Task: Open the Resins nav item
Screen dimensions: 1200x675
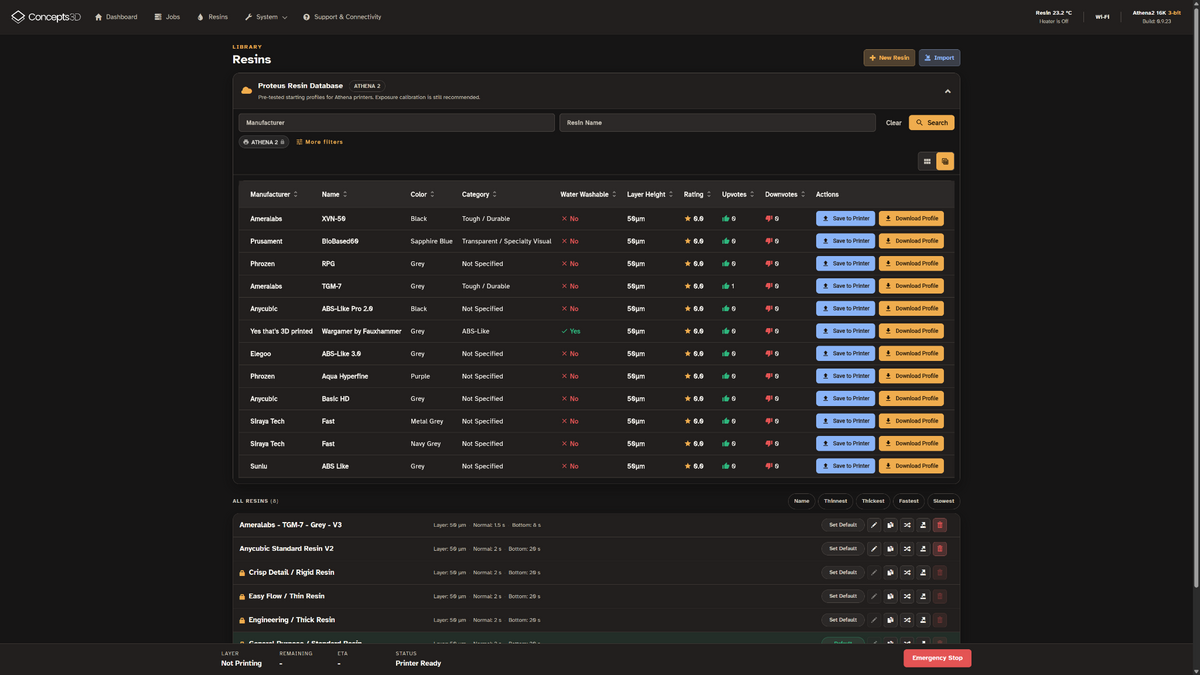Action: [x=212, y=17]
